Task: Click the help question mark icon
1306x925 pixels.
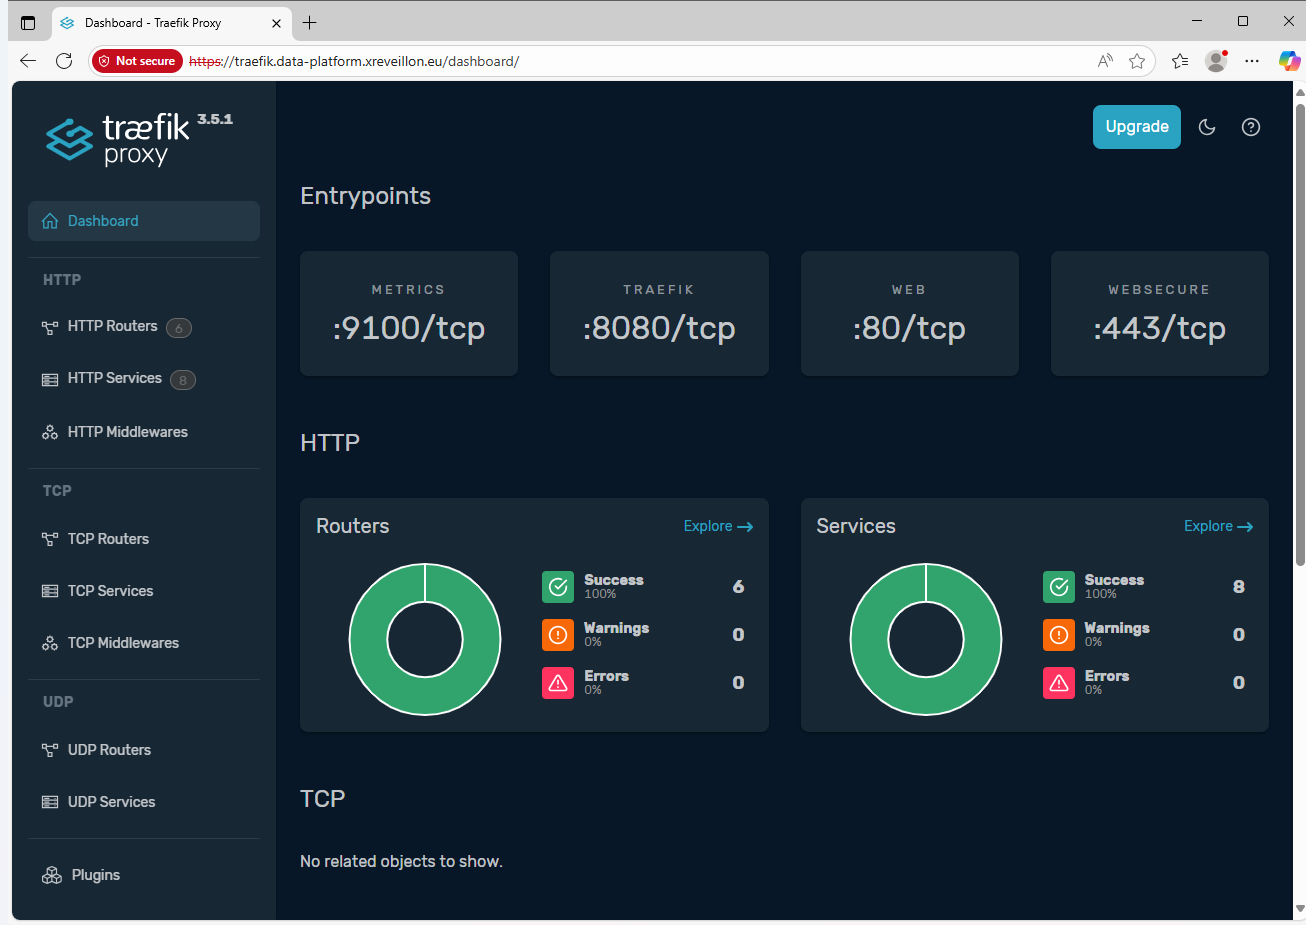Action: 1251,127
